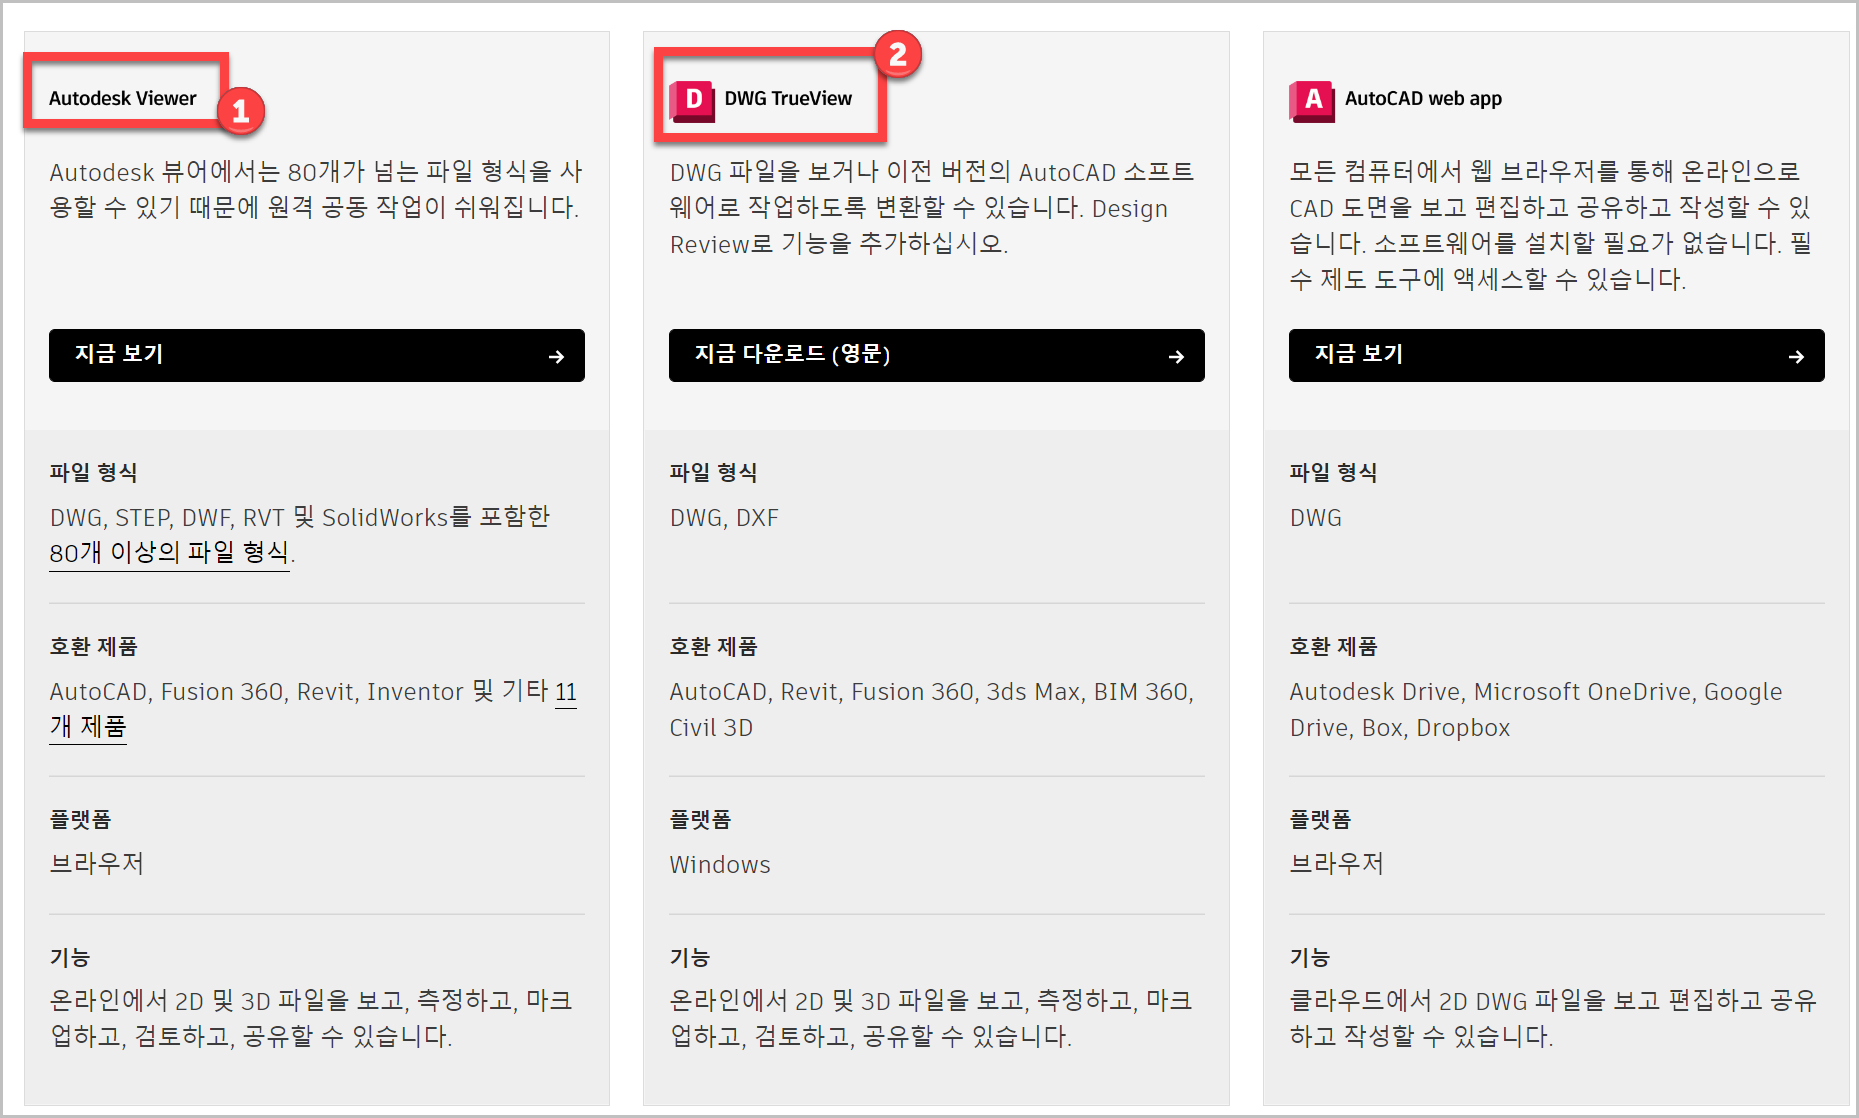Viewport: 1859px width, 1118px height.
Task: Click 호환 제품 heading in DWG TrueView card
Action: tap(714, 646)
